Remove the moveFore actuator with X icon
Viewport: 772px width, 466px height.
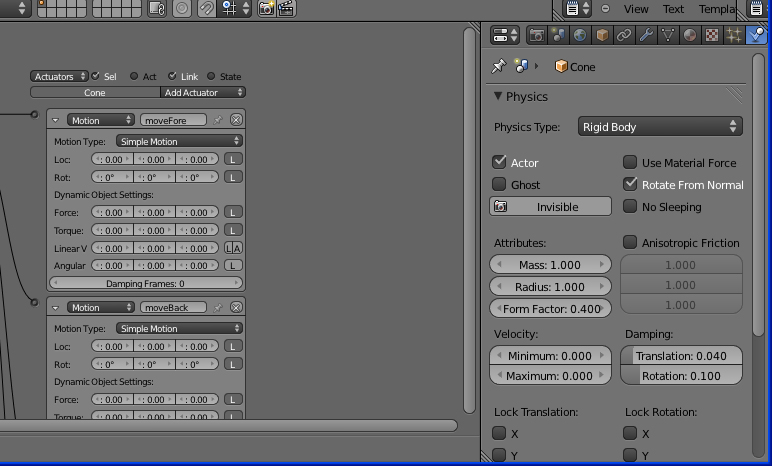tap(236, 120)
